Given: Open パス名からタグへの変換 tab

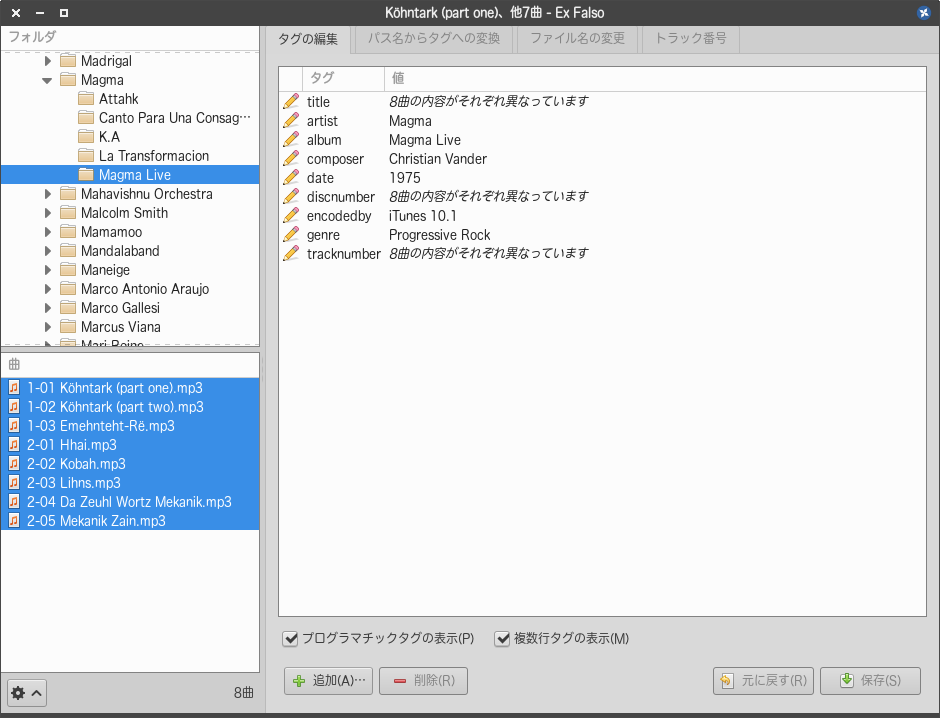Looking at the screenshot, I should coord(433,39).
